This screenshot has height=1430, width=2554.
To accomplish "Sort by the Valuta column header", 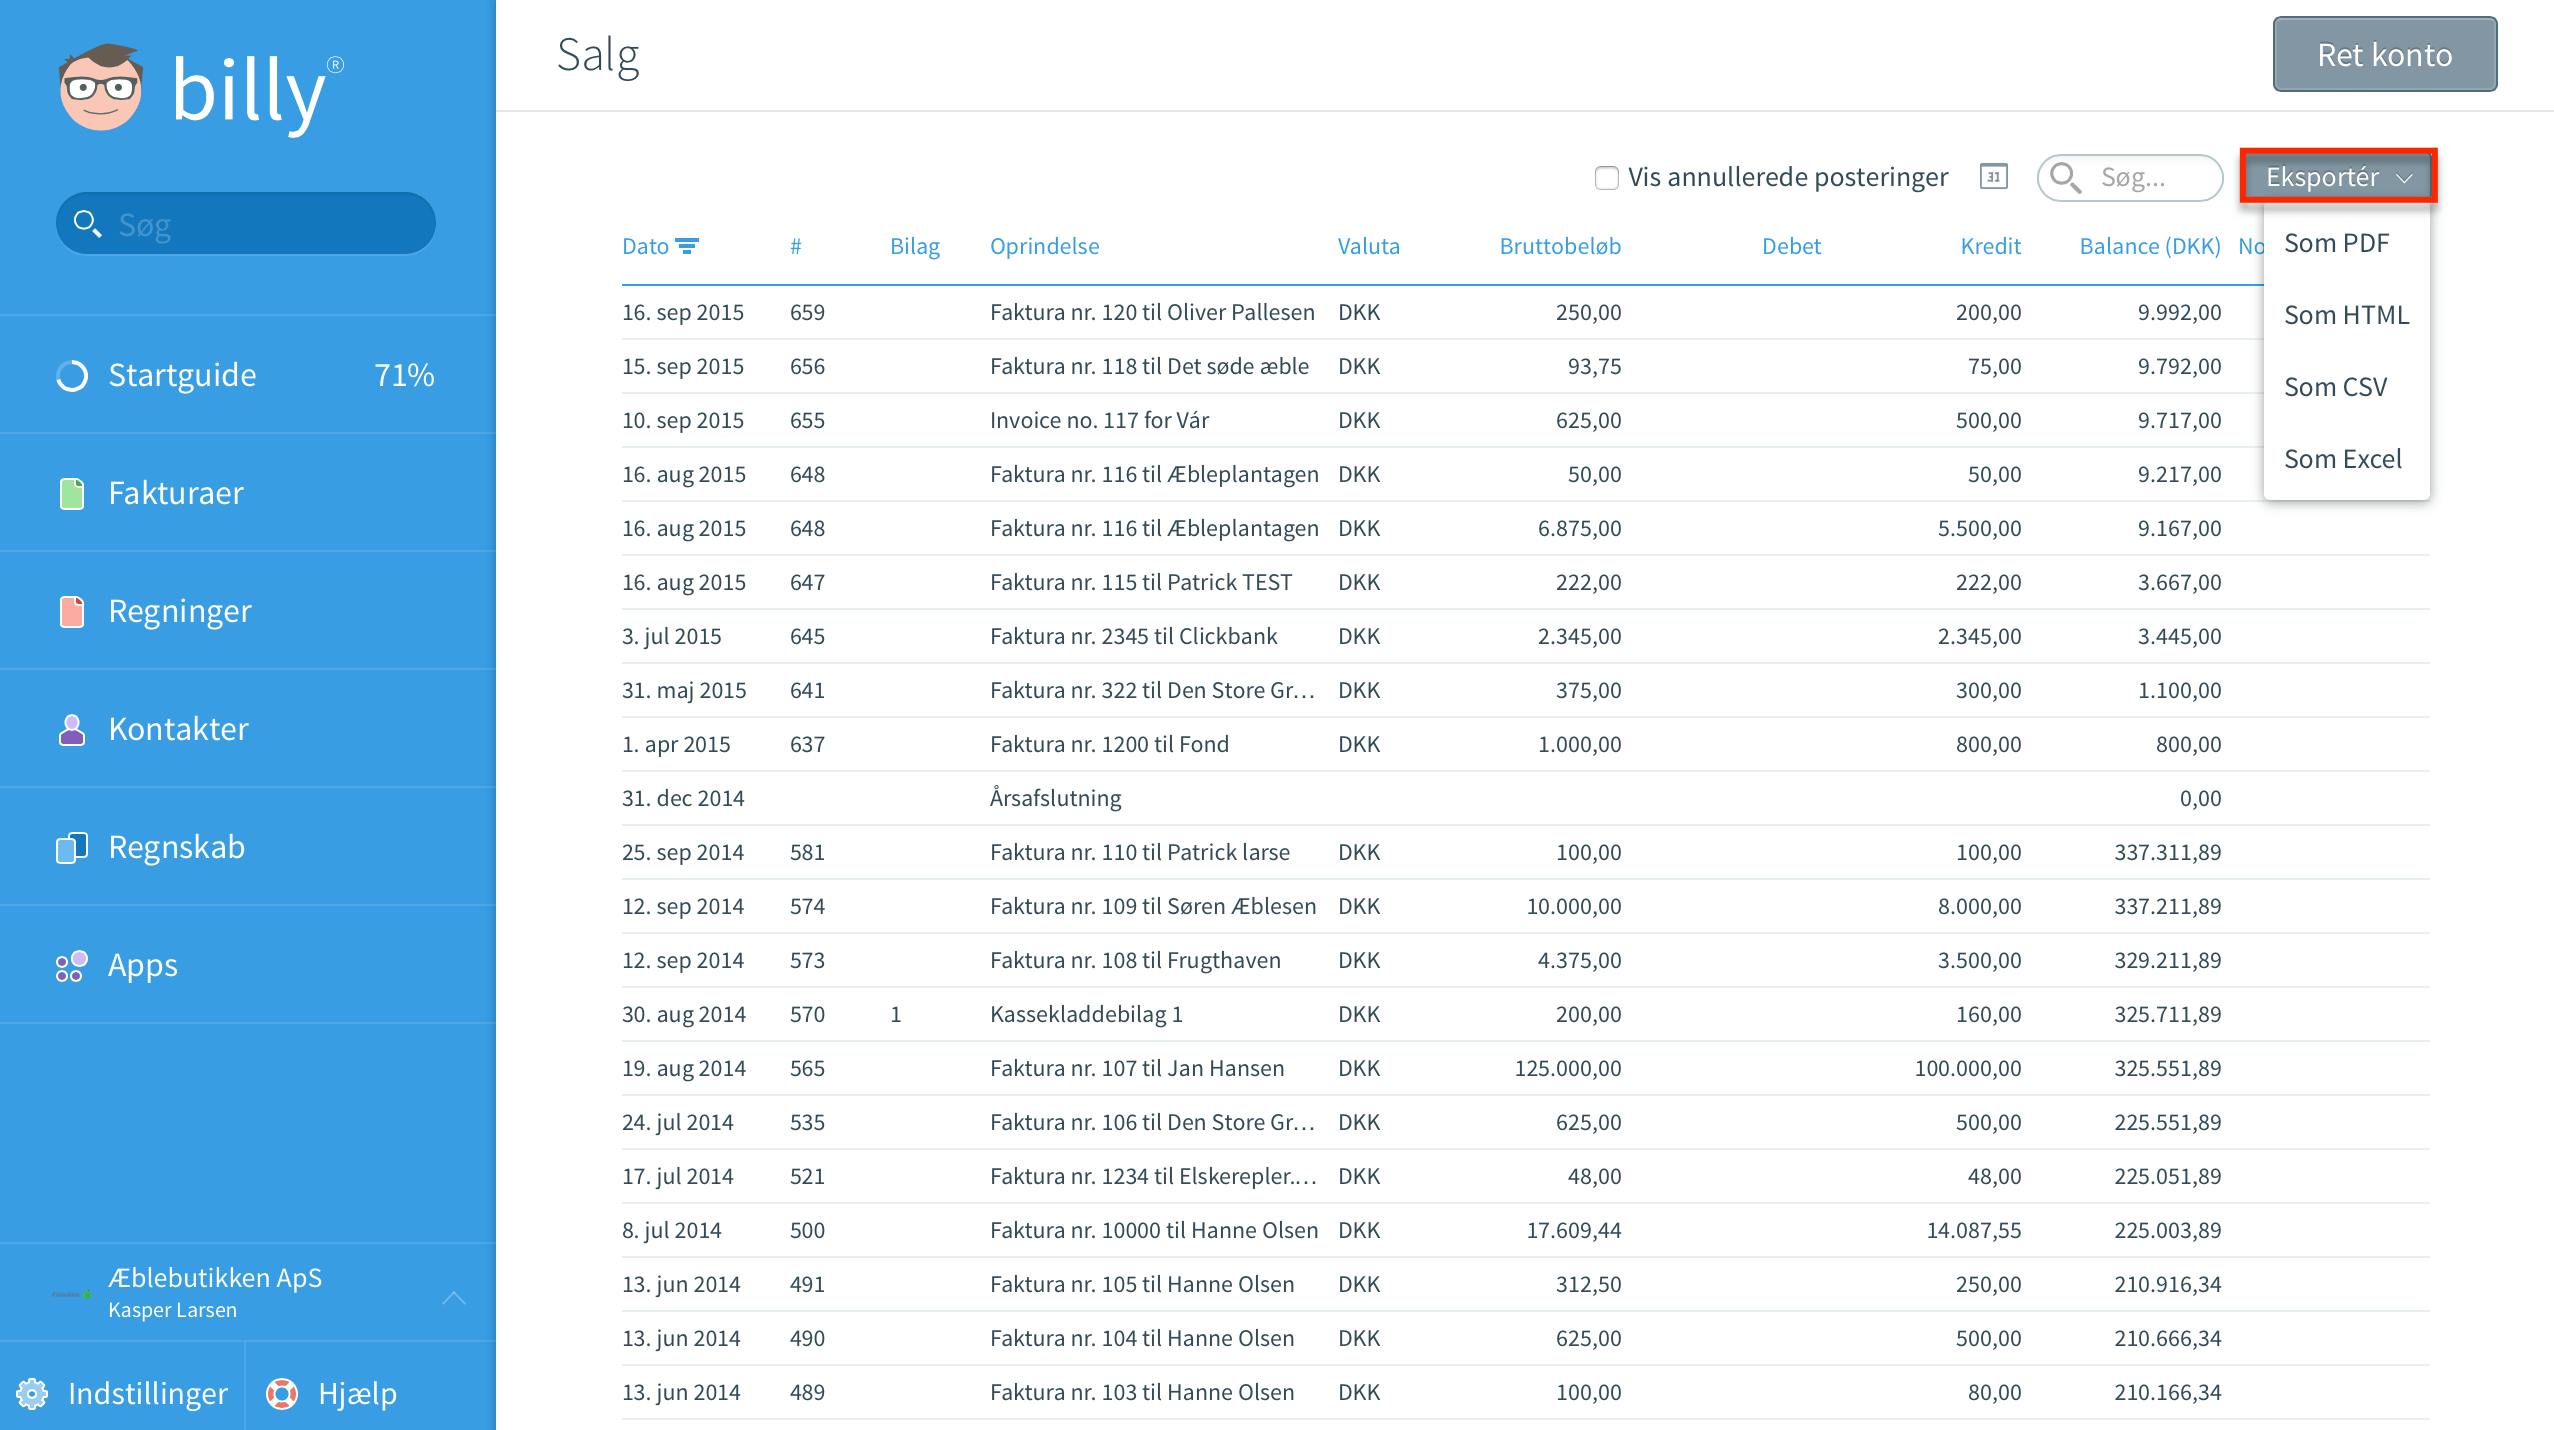I will 1369,246.
